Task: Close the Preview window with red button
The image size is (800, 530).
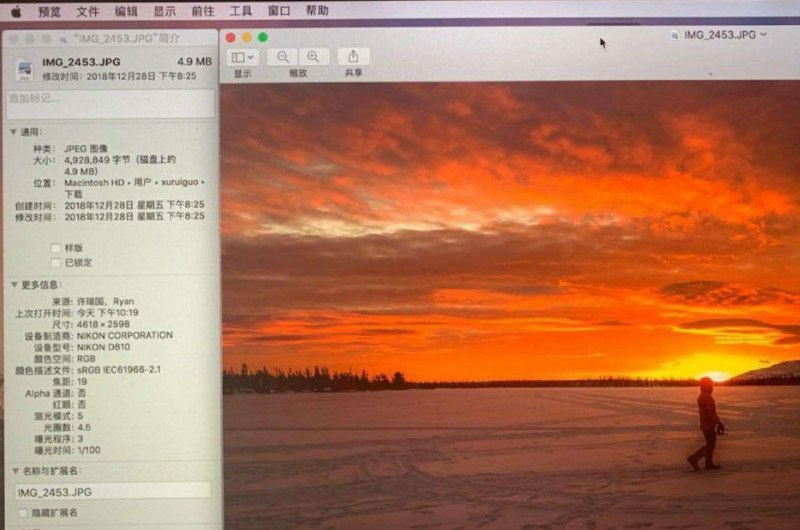Action: click(x=231, y=38)
